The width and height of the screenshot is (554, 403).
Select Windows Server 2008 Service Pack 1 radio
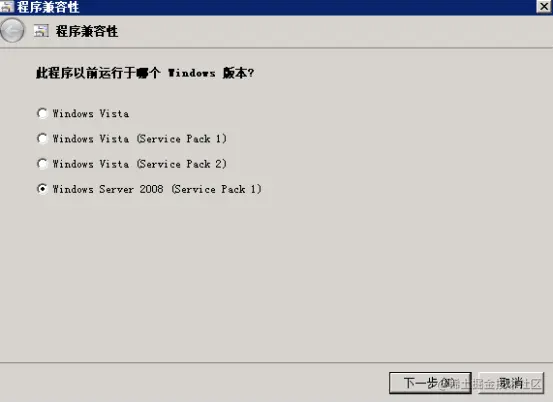pyautogui.click(x=42, y=189)
